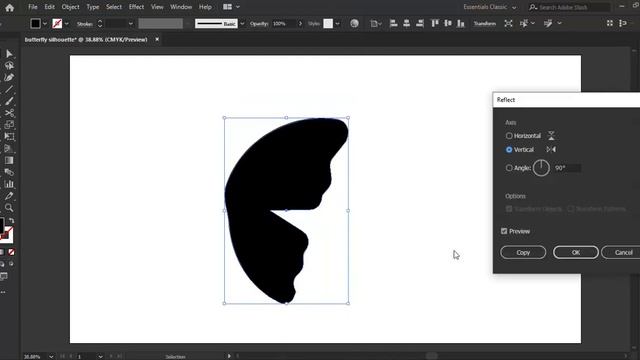
Task: Go to the Illustrator Home screen icon
Action: tap(9, 7)
